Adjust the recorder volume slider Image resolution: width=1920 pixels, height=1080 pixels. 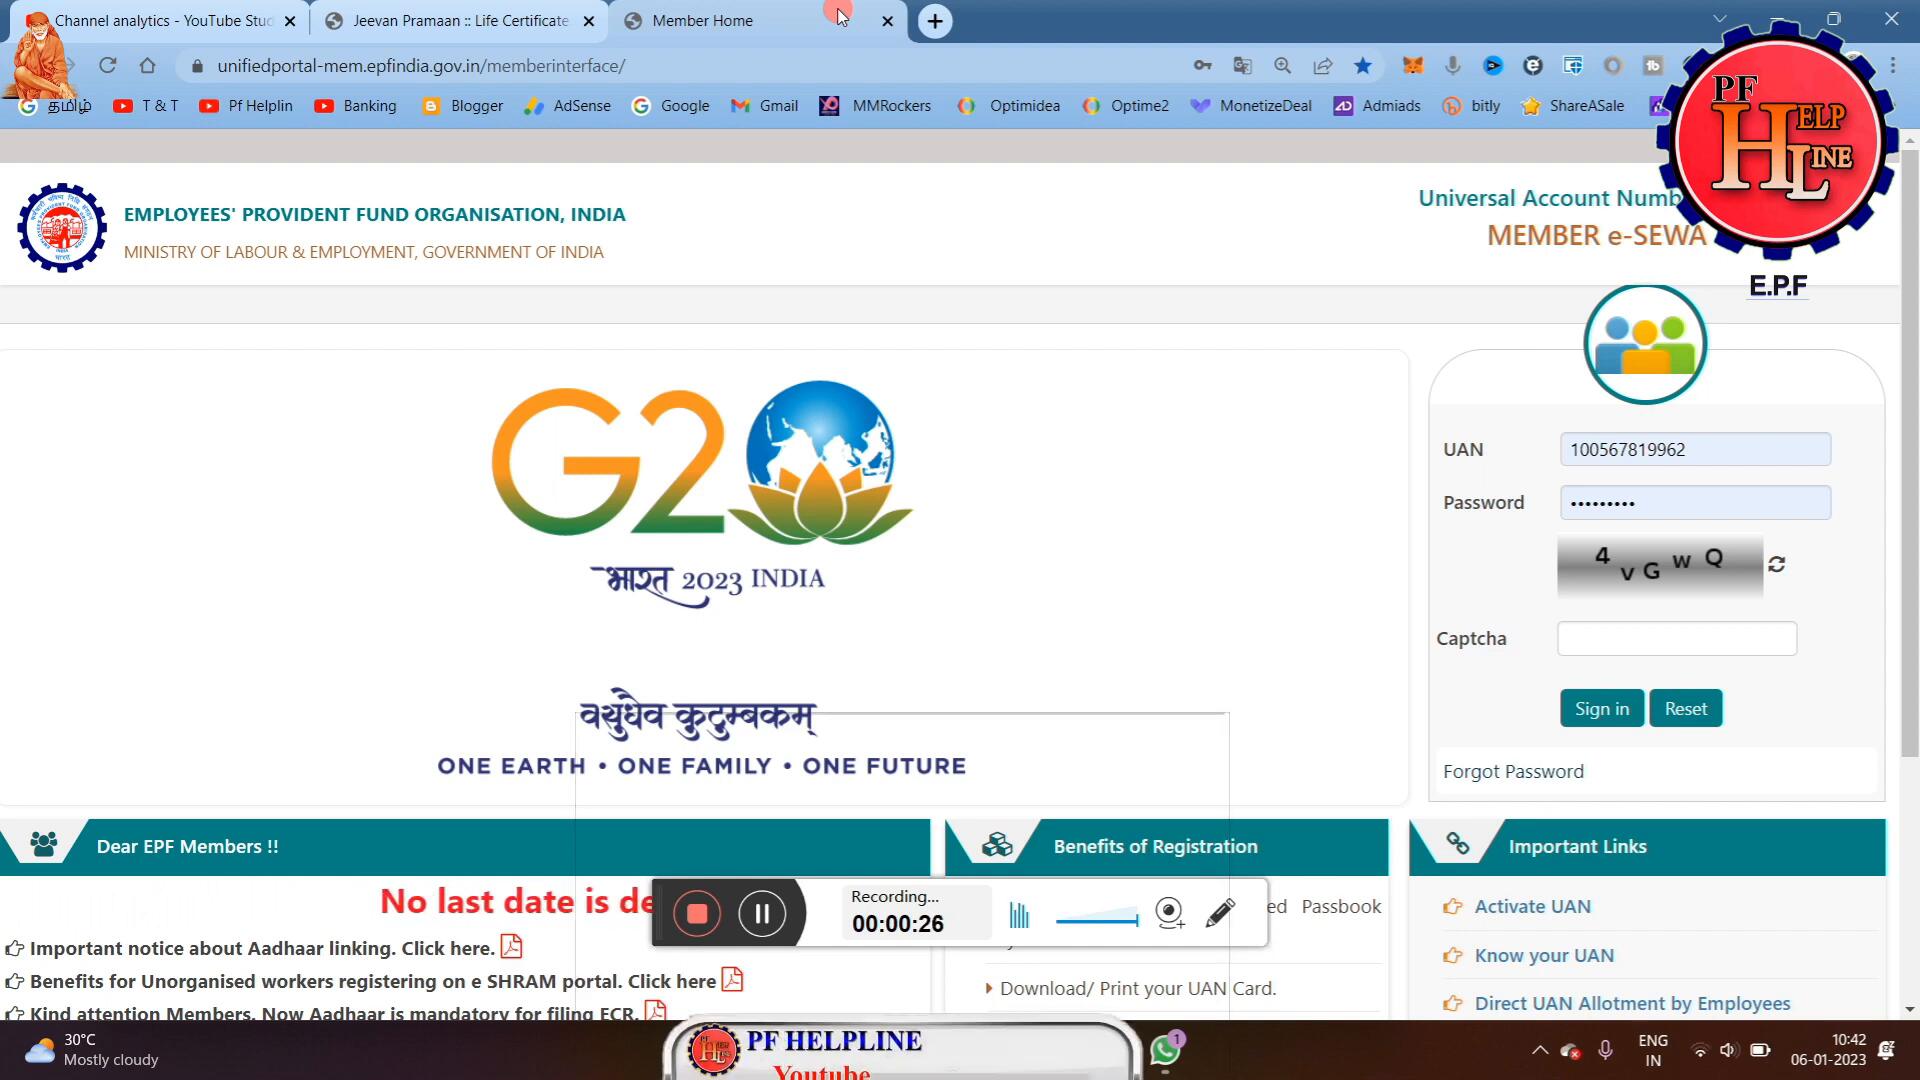click(1097, 918)
